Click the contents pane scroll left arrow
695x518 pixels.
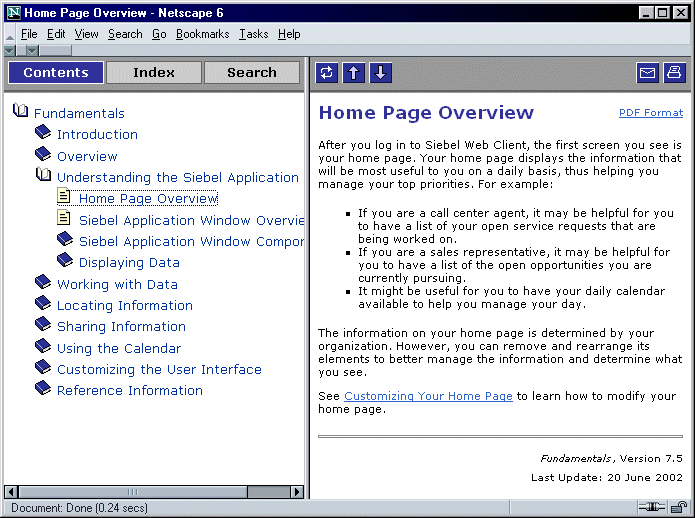12,491
